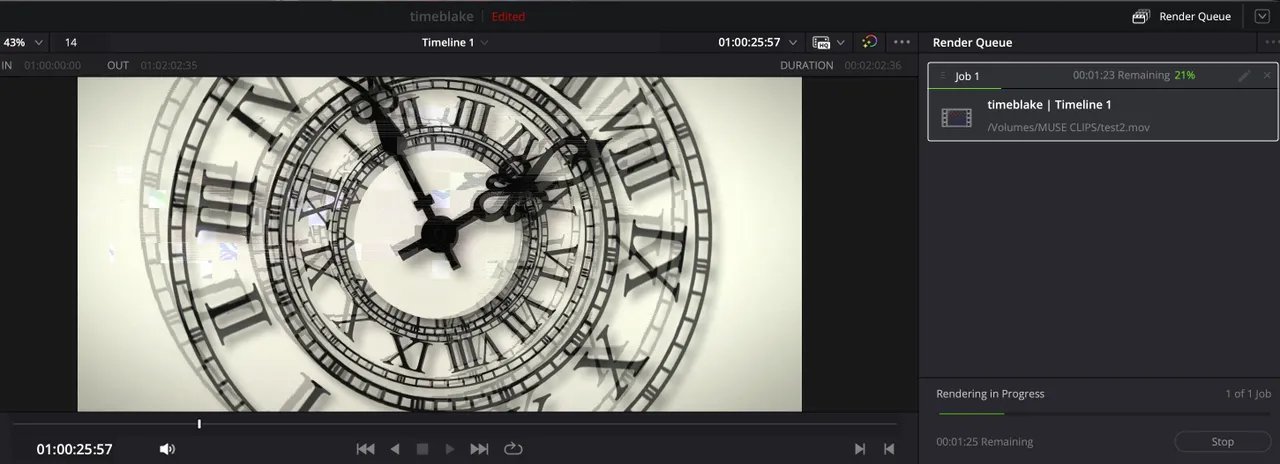Play forward button
The width and height of the screenshot is (1280, 464).
(x=450, y=449)
